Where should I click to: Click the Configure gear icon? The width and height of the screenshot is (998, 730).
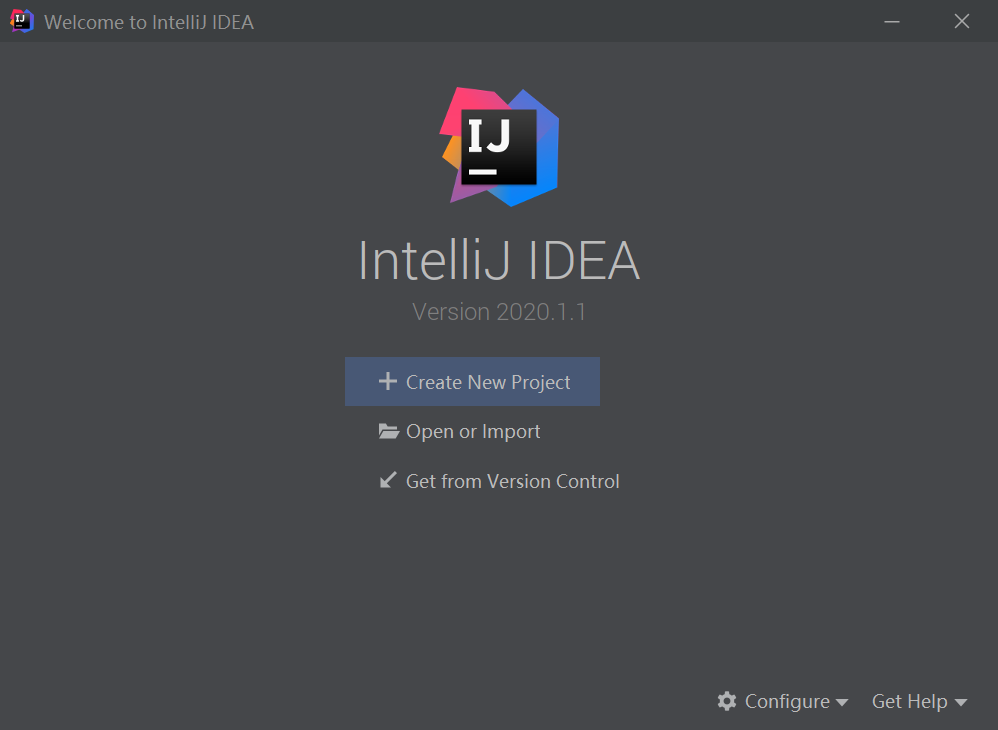[x=727, y=701]
